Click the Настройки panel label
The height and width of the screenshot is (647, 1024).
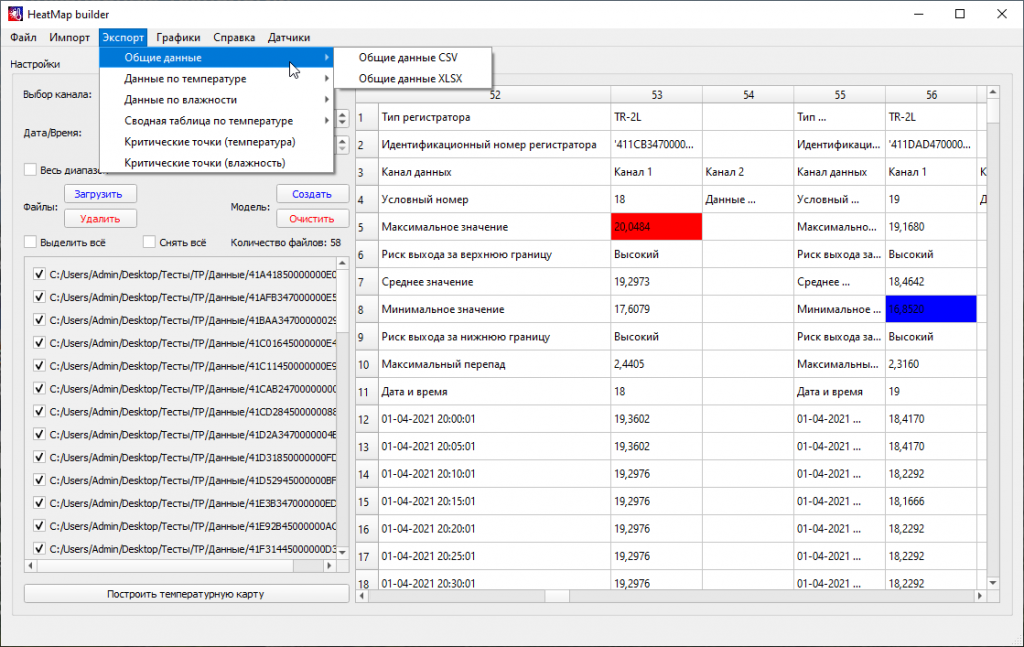point(35,64)
